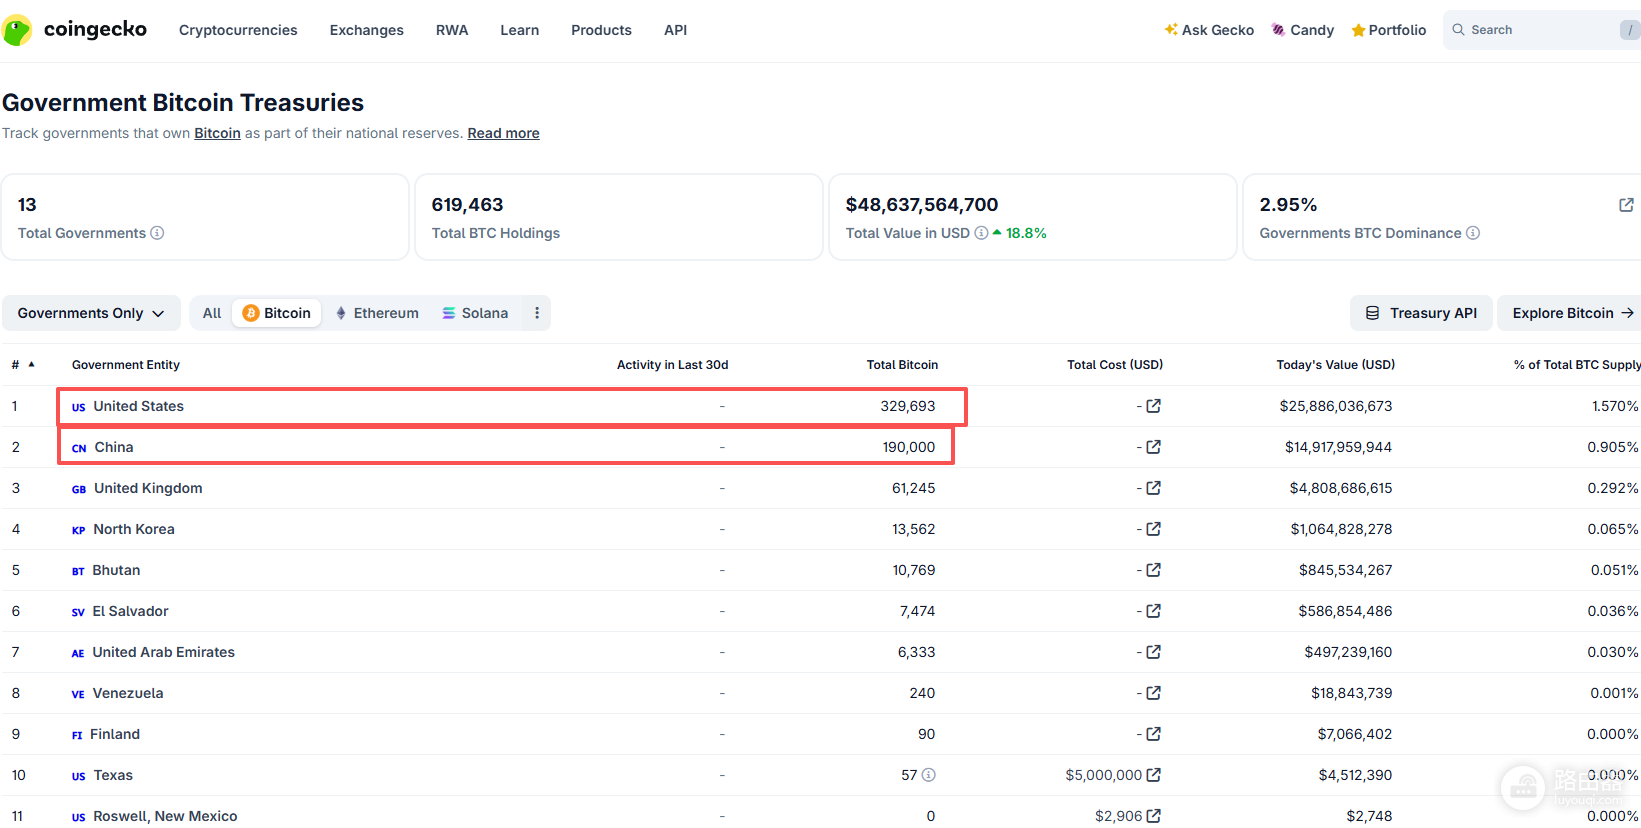Open the Venezuela row source link icon
The width and height of the screenshot is (1641, 828).
[x=1153, y=693]
